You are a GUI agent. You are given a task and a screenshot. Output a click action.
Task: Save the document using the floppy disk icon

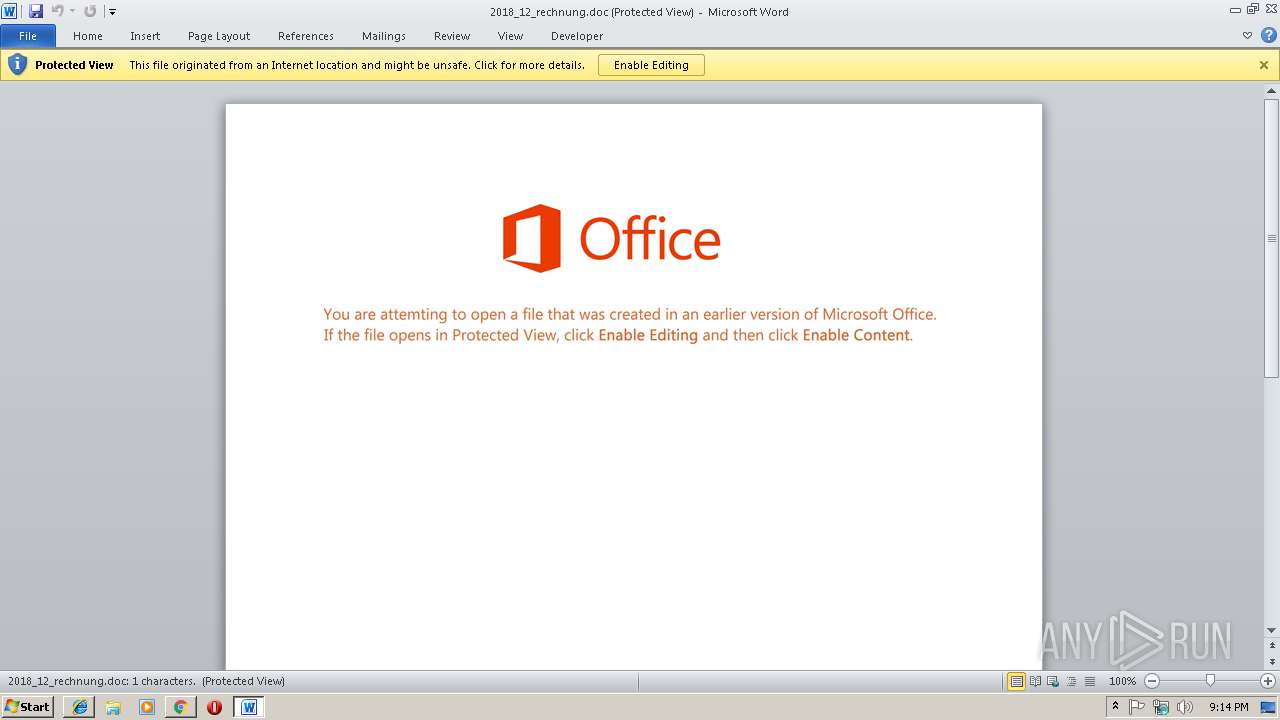pos(36,11)
